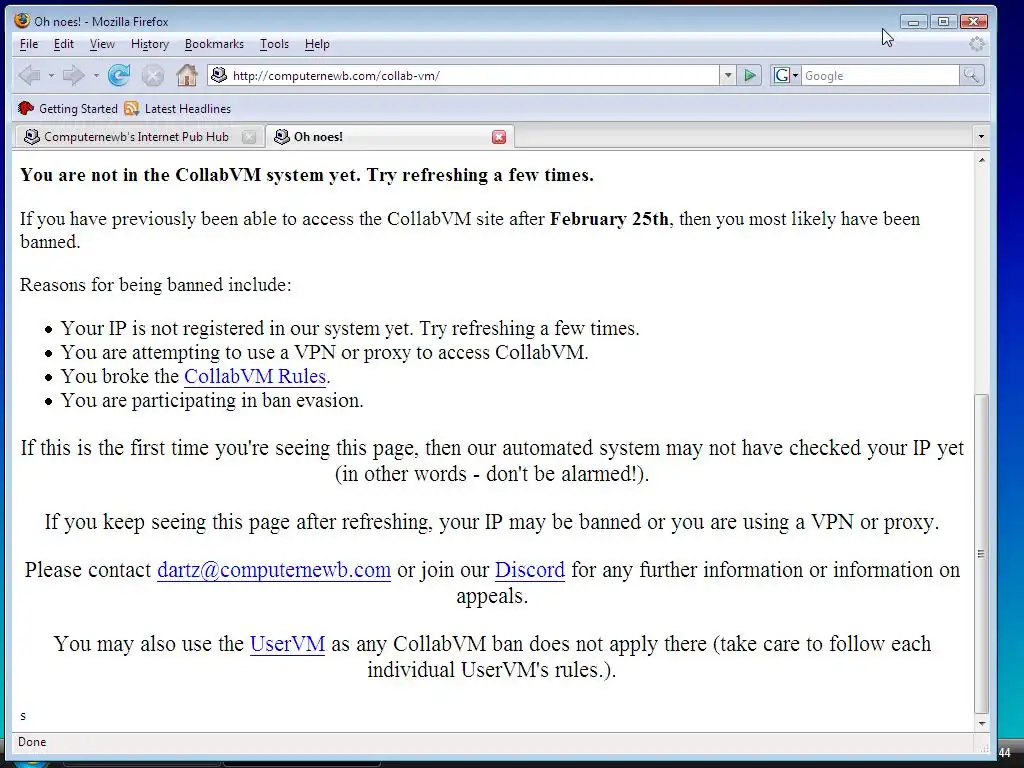Screen dimensions: 1024x768
Task: Click the search magnifier button
Action: 971,76
